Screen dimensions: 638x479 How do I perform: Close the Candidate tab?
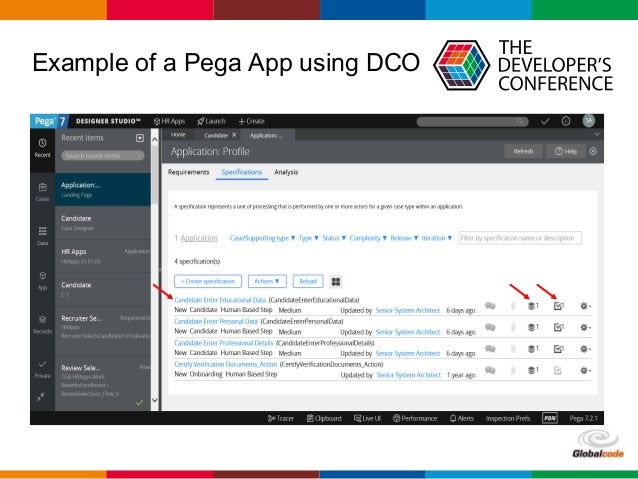[234, 135]
